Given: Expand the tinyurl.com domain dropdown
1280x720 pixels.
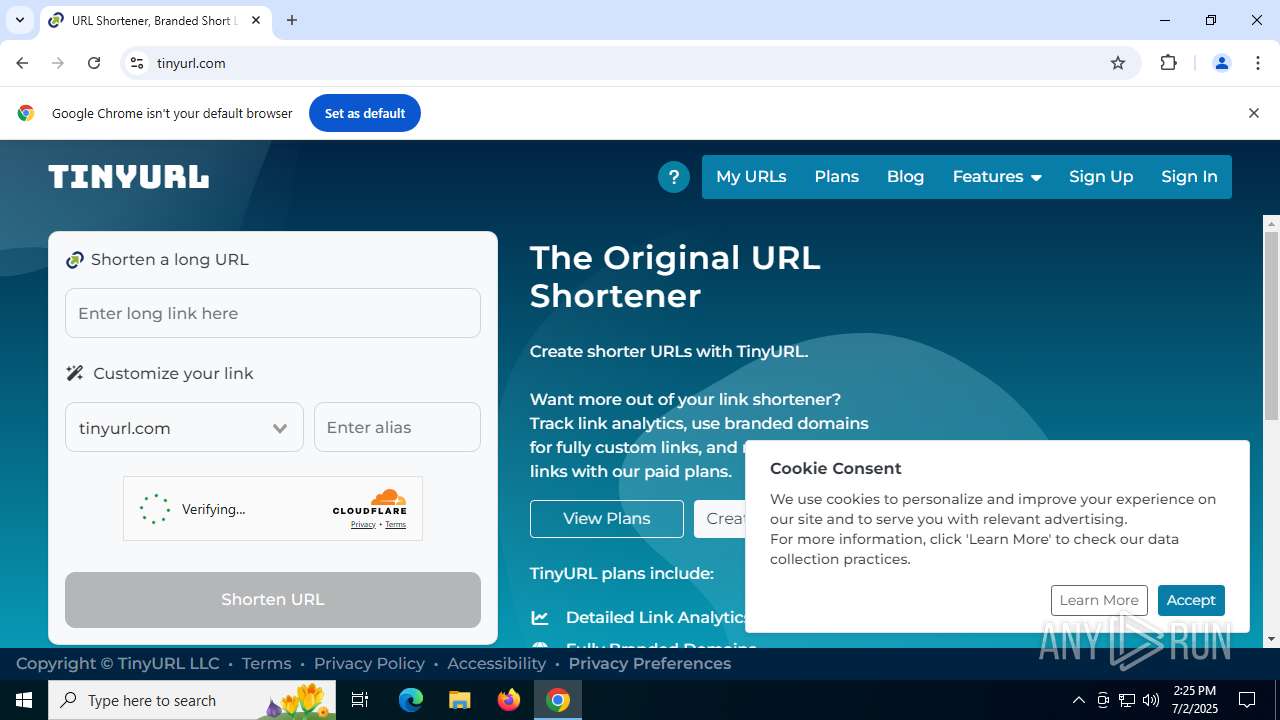Looking at the screenshot, I should point(184,428).
